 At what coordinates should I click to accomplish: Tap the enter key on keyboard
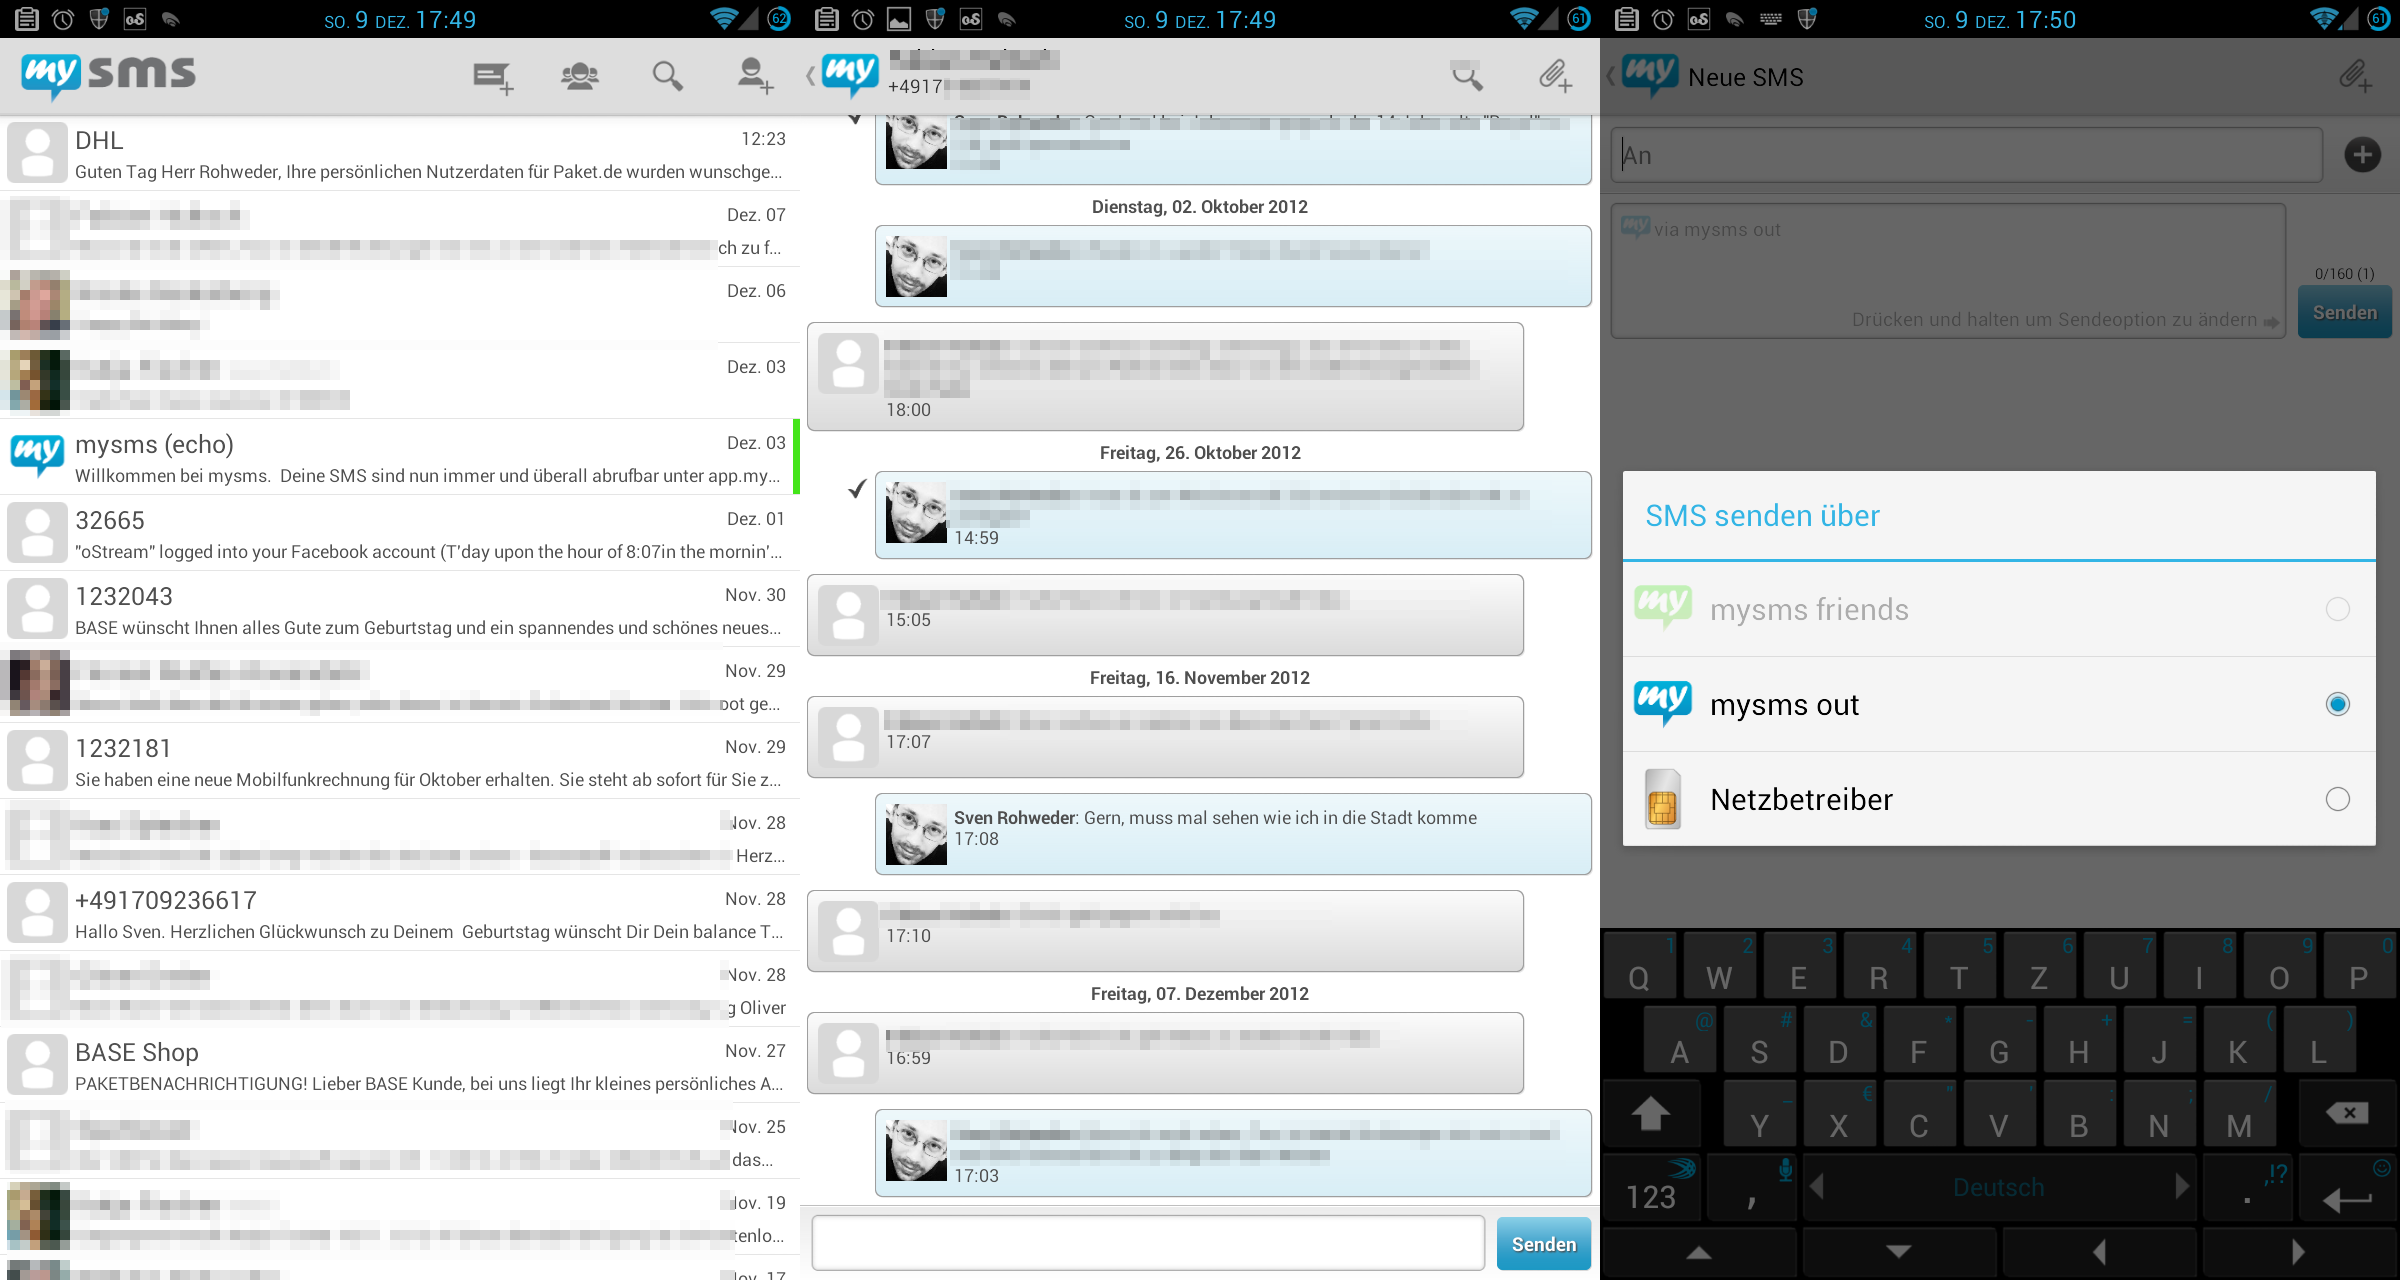click(2347, 1188)
